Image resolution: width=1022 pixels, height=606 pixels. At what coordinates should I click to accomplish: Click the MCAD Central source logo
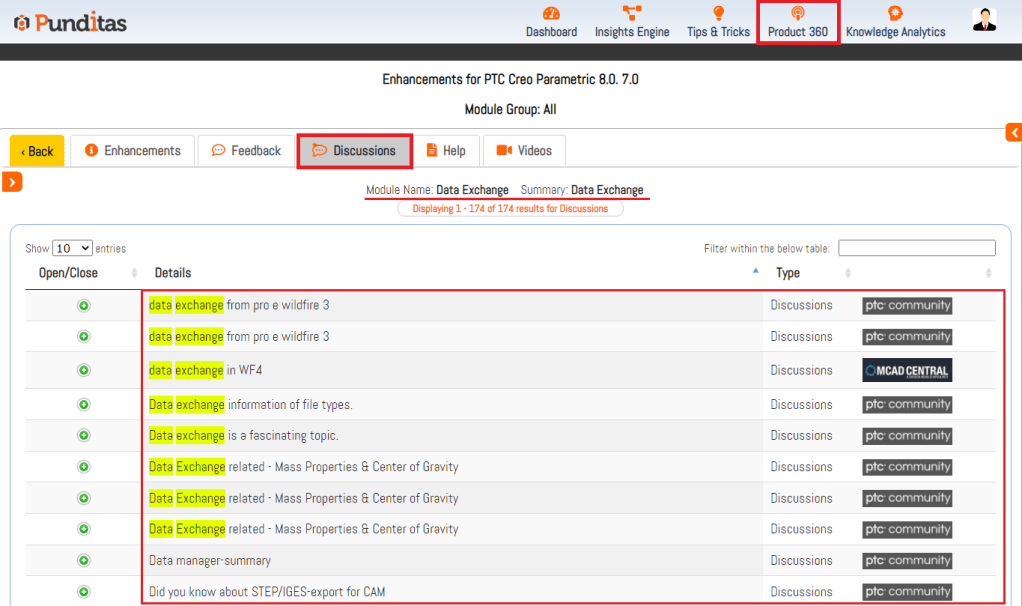(907, 370)
